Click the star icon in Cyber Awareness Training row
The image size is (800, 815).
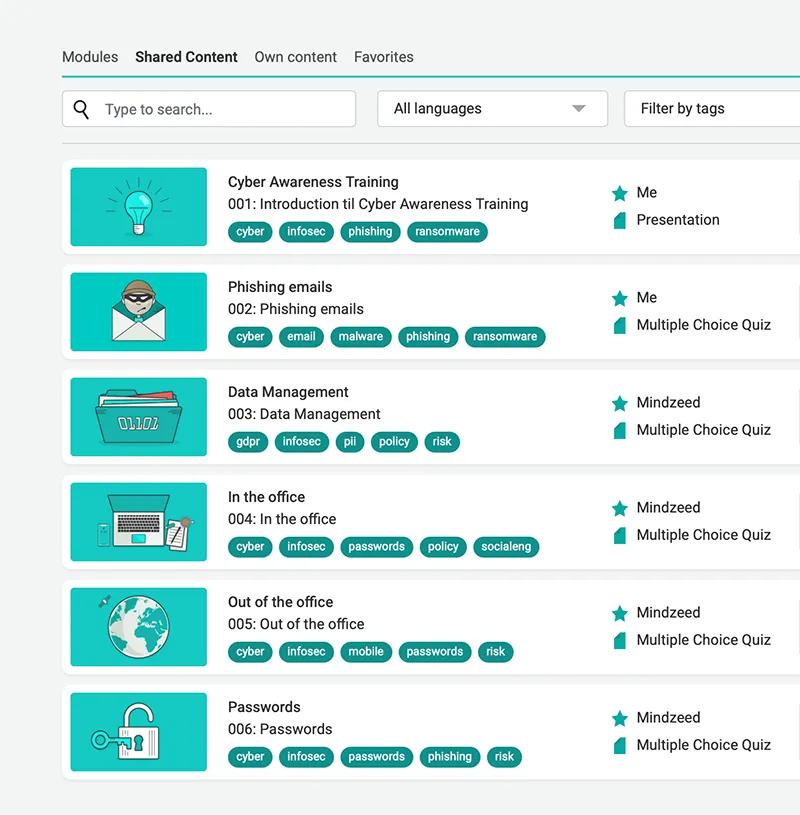[620, 193]
